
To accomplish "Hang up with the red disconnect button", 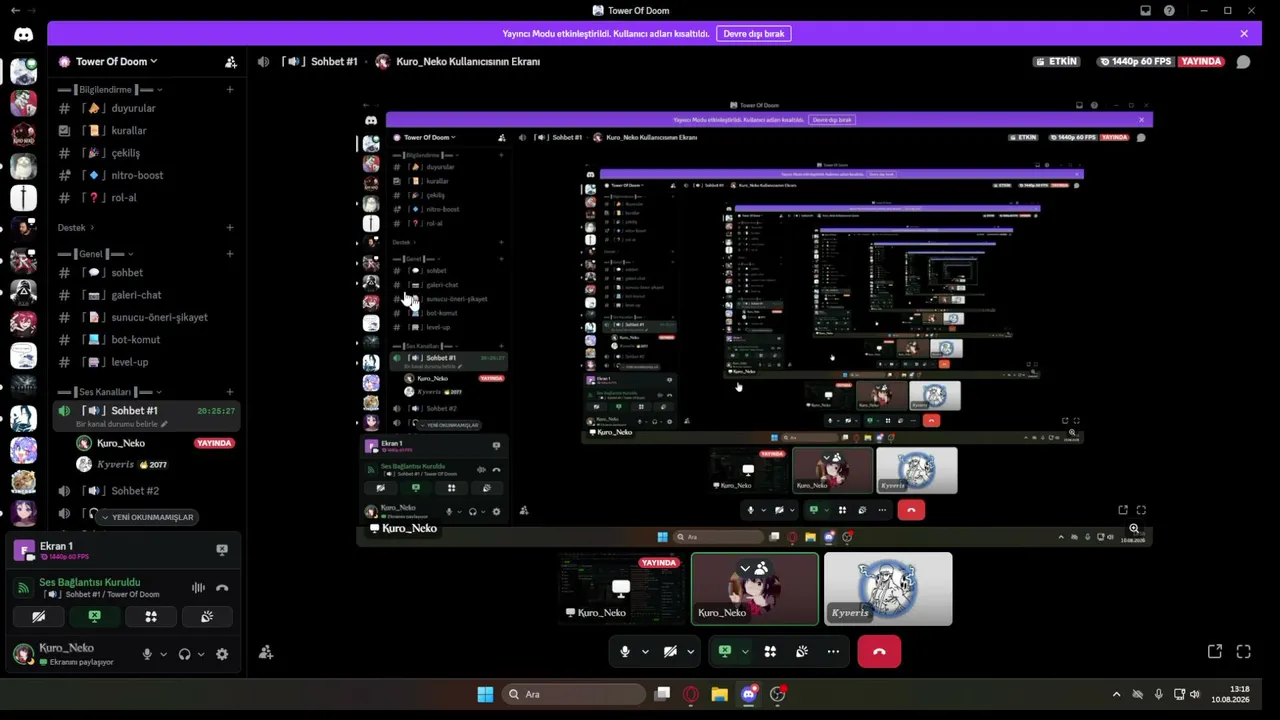I will (879, 651).
